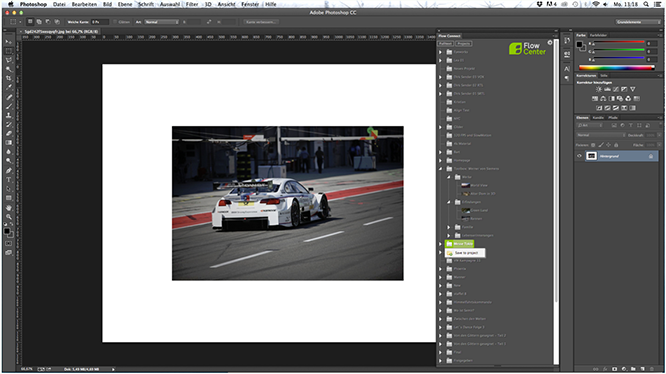Click the Kante verbessern button
The image size is (666, 374).
261,22
